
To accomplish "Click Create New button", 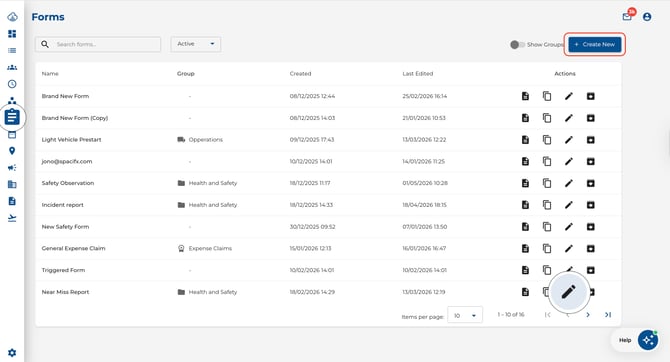I will click(595, 44).
